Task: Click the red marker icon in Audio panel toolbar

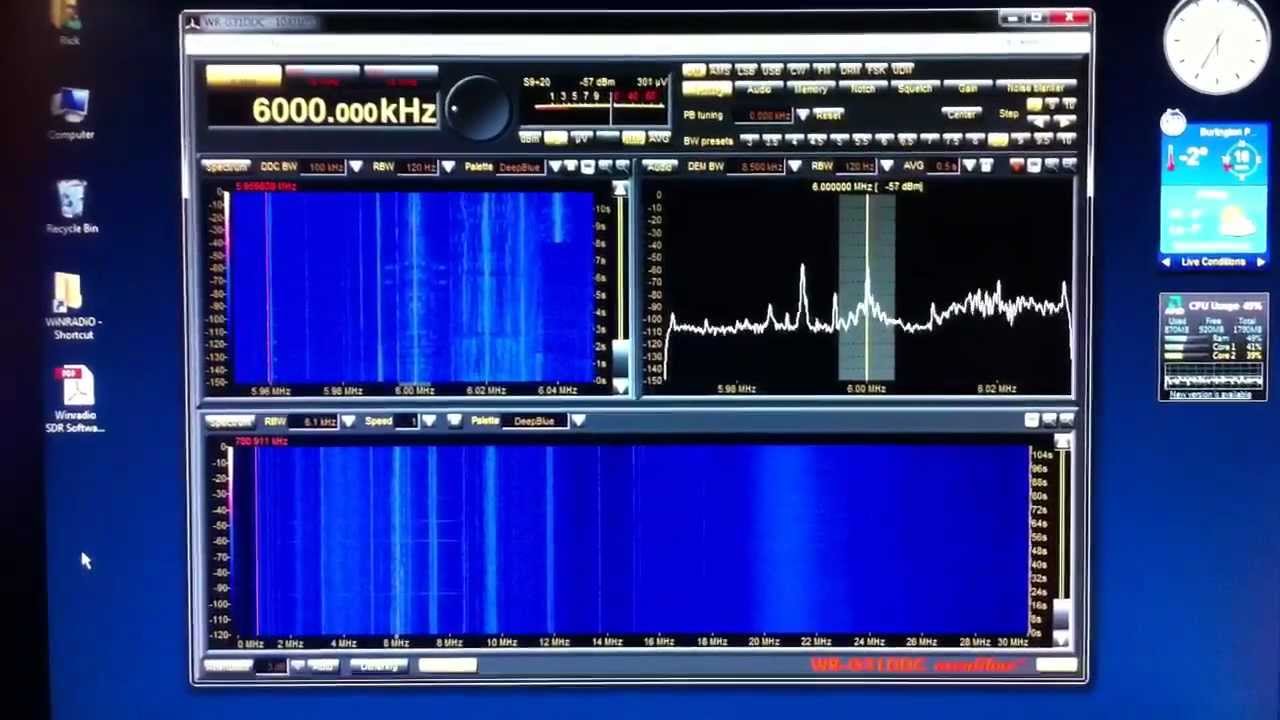Action: (1017, 165)
